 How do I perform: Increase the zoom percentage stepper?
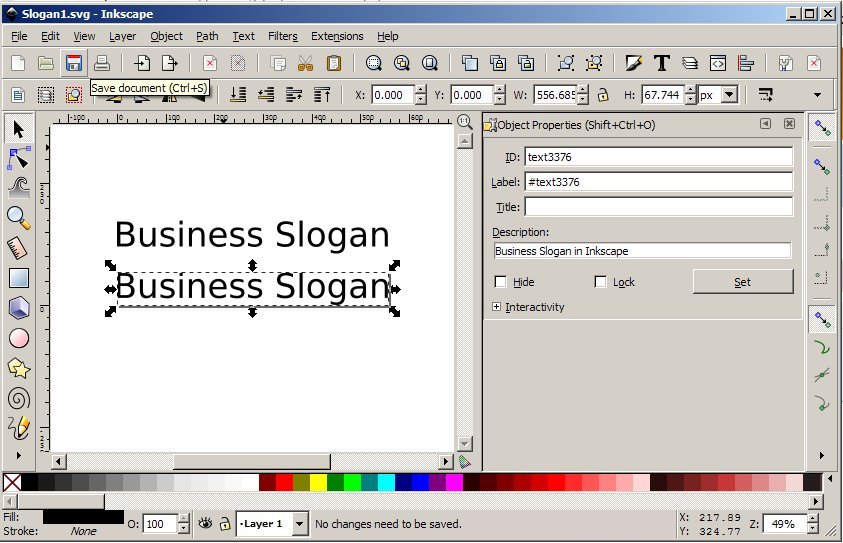(813, 518)
